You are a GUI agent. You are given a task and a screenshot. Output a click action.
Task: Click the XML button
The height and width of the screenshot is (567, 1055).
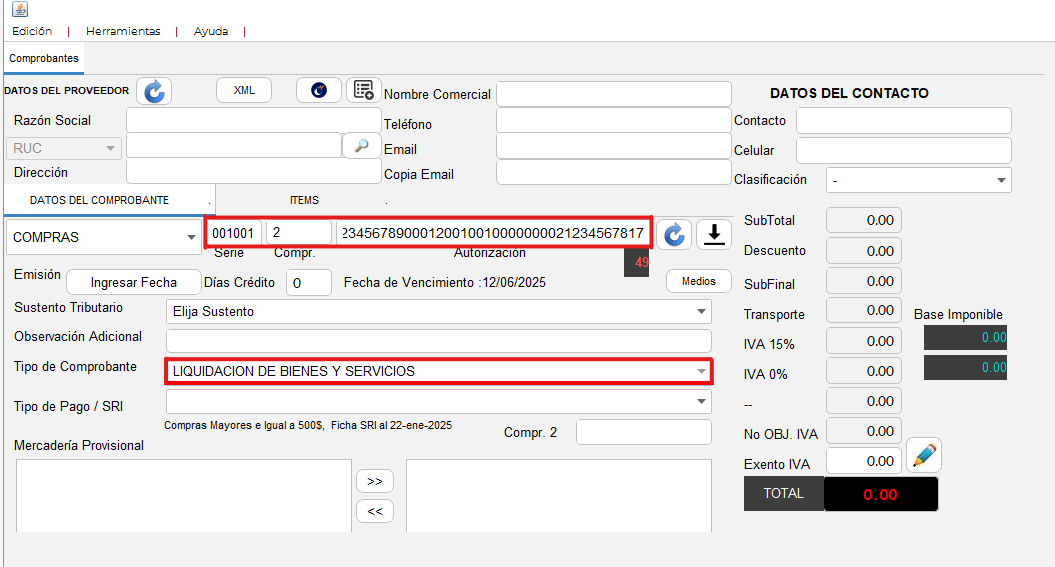[244, 90]
